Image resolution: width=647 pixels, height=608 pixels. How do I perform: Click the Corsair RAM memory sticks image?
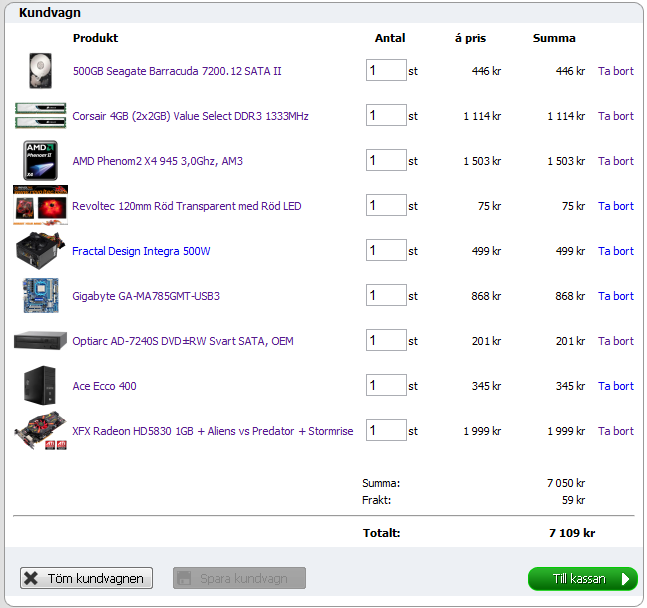tap(40, 116)
